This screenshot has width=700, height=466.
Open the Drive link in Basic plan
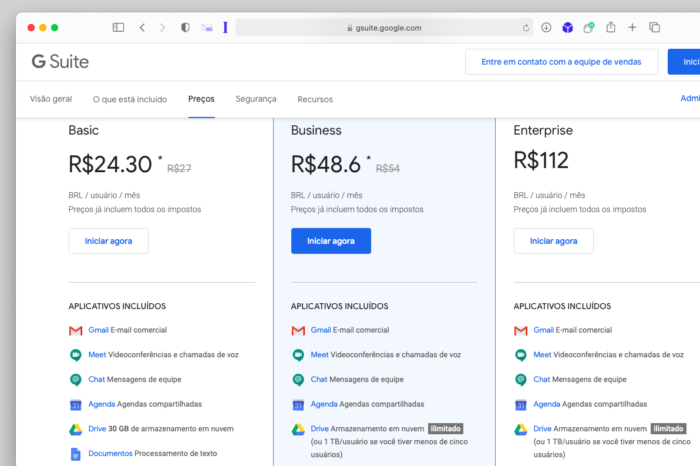click(97, 429)
